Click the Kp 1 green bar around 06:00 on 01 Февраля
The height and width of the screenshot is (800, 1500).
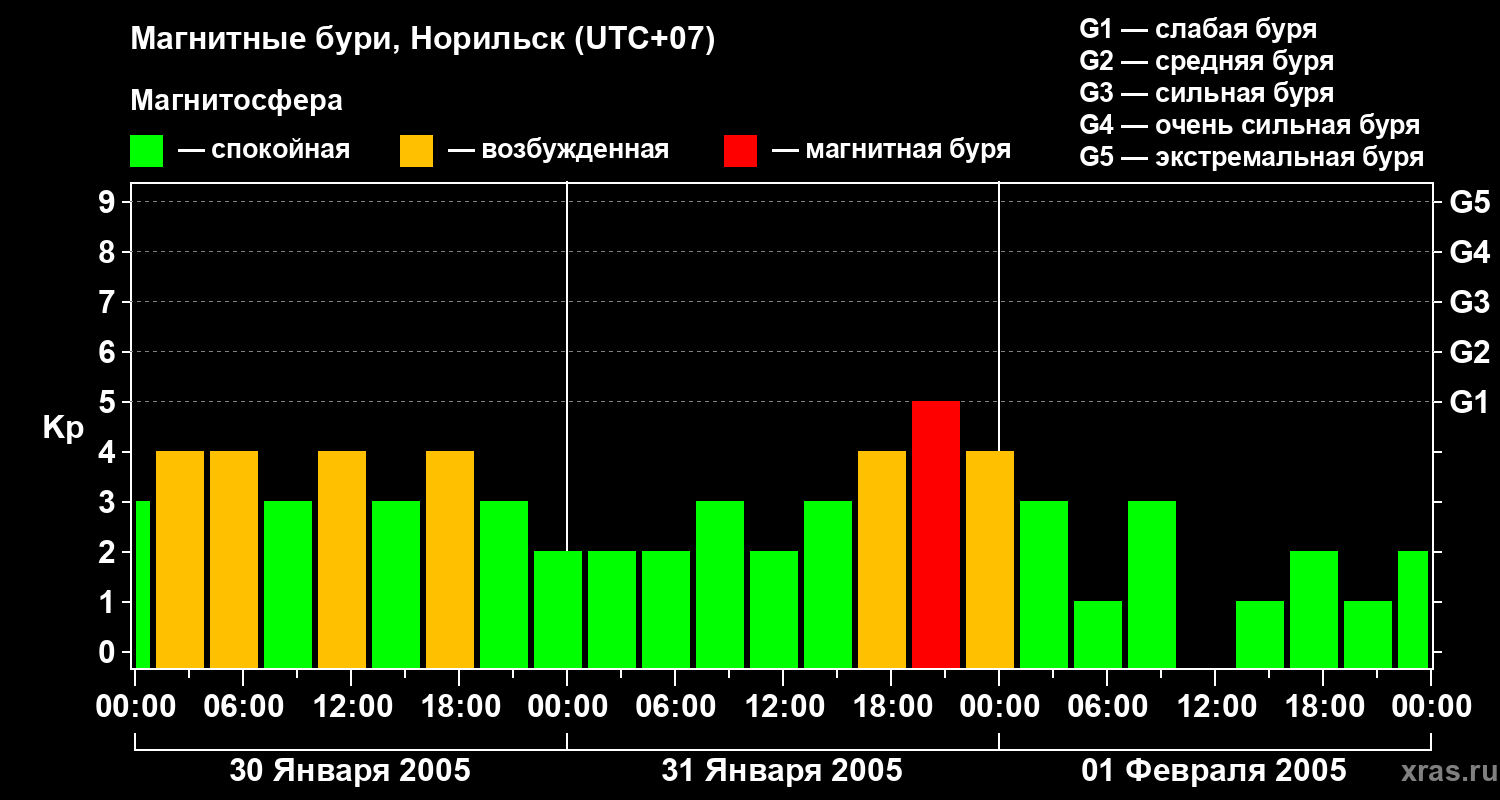(x=1098, y=634)
